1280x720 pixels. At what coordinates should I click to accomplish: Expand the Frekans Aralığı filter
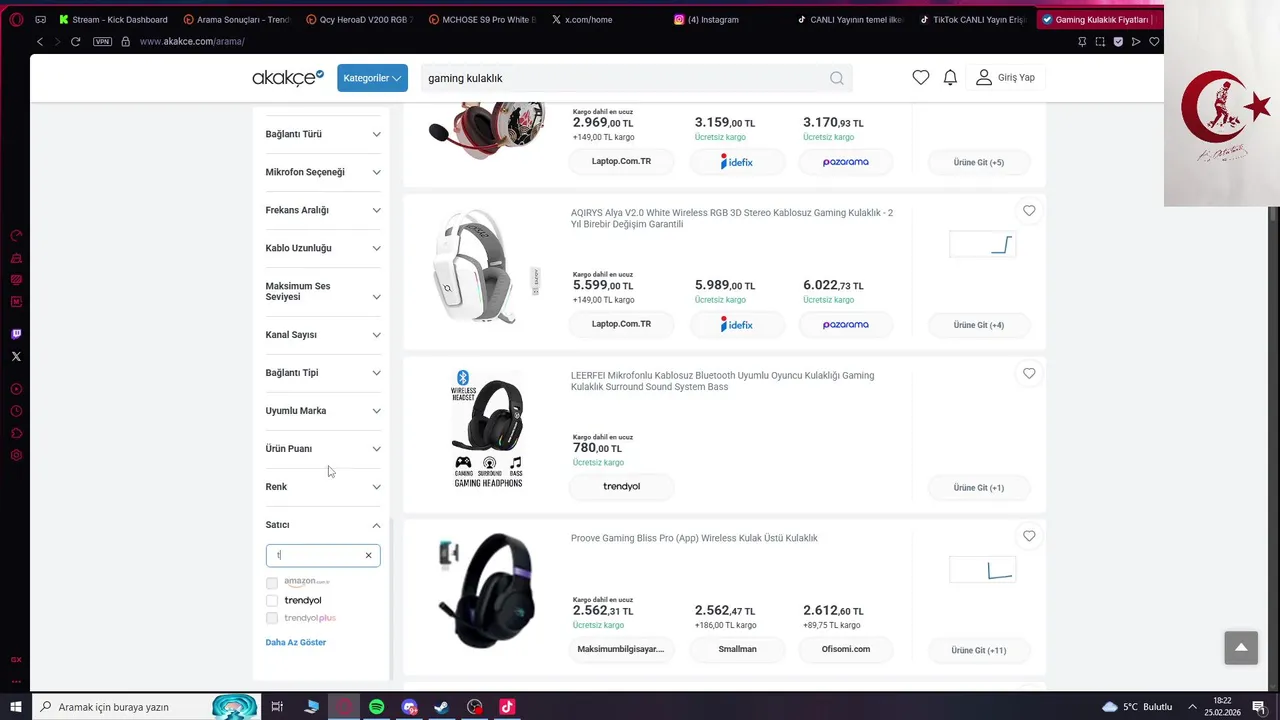point(323,210)
